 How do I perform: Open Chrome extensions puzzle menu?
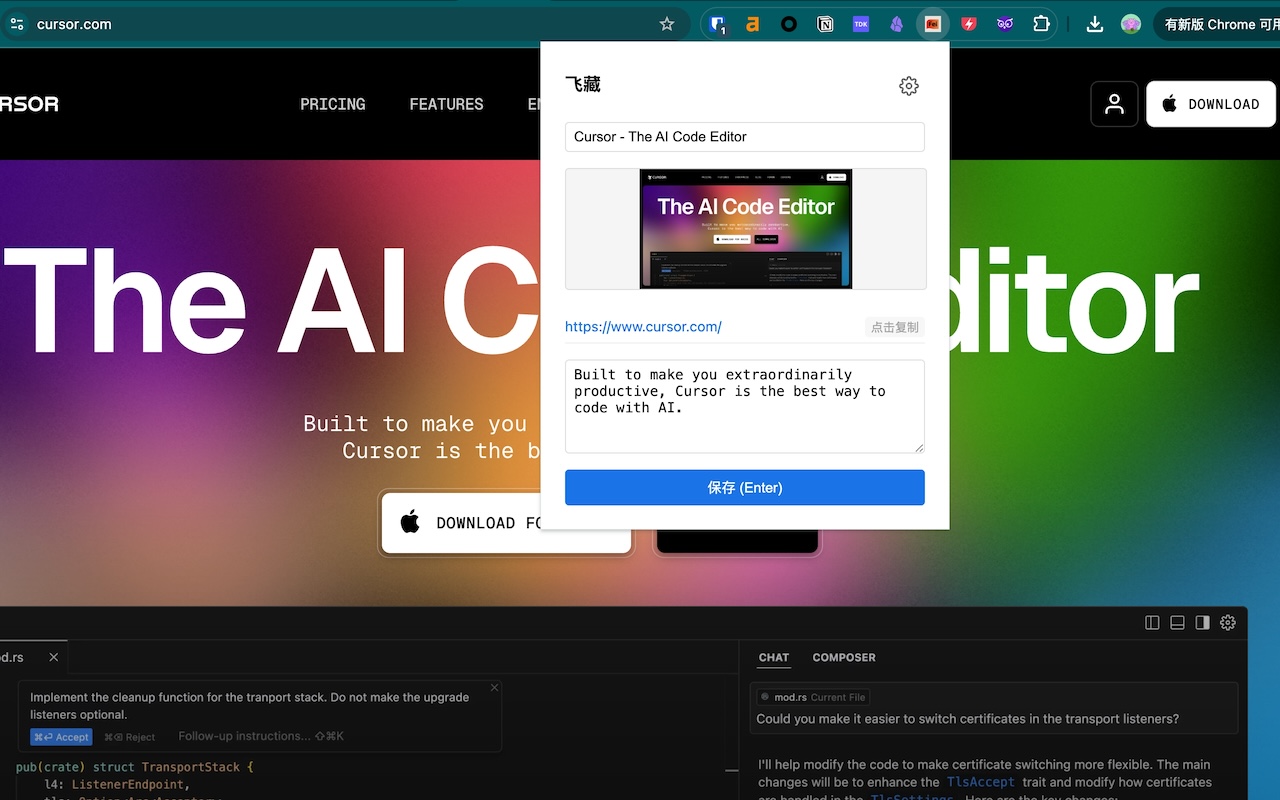(1041, 24)
